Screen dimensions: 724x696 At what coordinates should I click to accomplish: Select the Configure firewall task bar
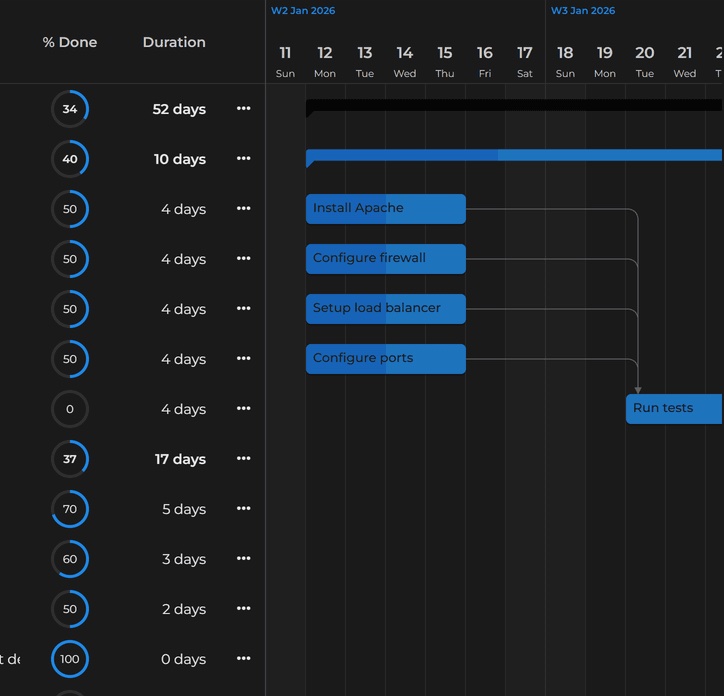coord(386,259)
